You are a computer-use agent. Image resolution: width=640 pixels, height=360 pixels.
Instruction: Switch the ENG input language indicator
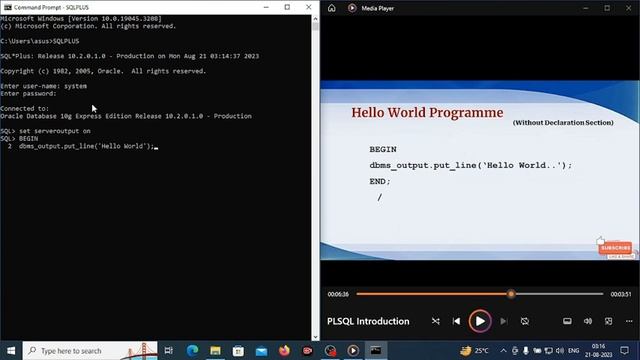(573, 351)
